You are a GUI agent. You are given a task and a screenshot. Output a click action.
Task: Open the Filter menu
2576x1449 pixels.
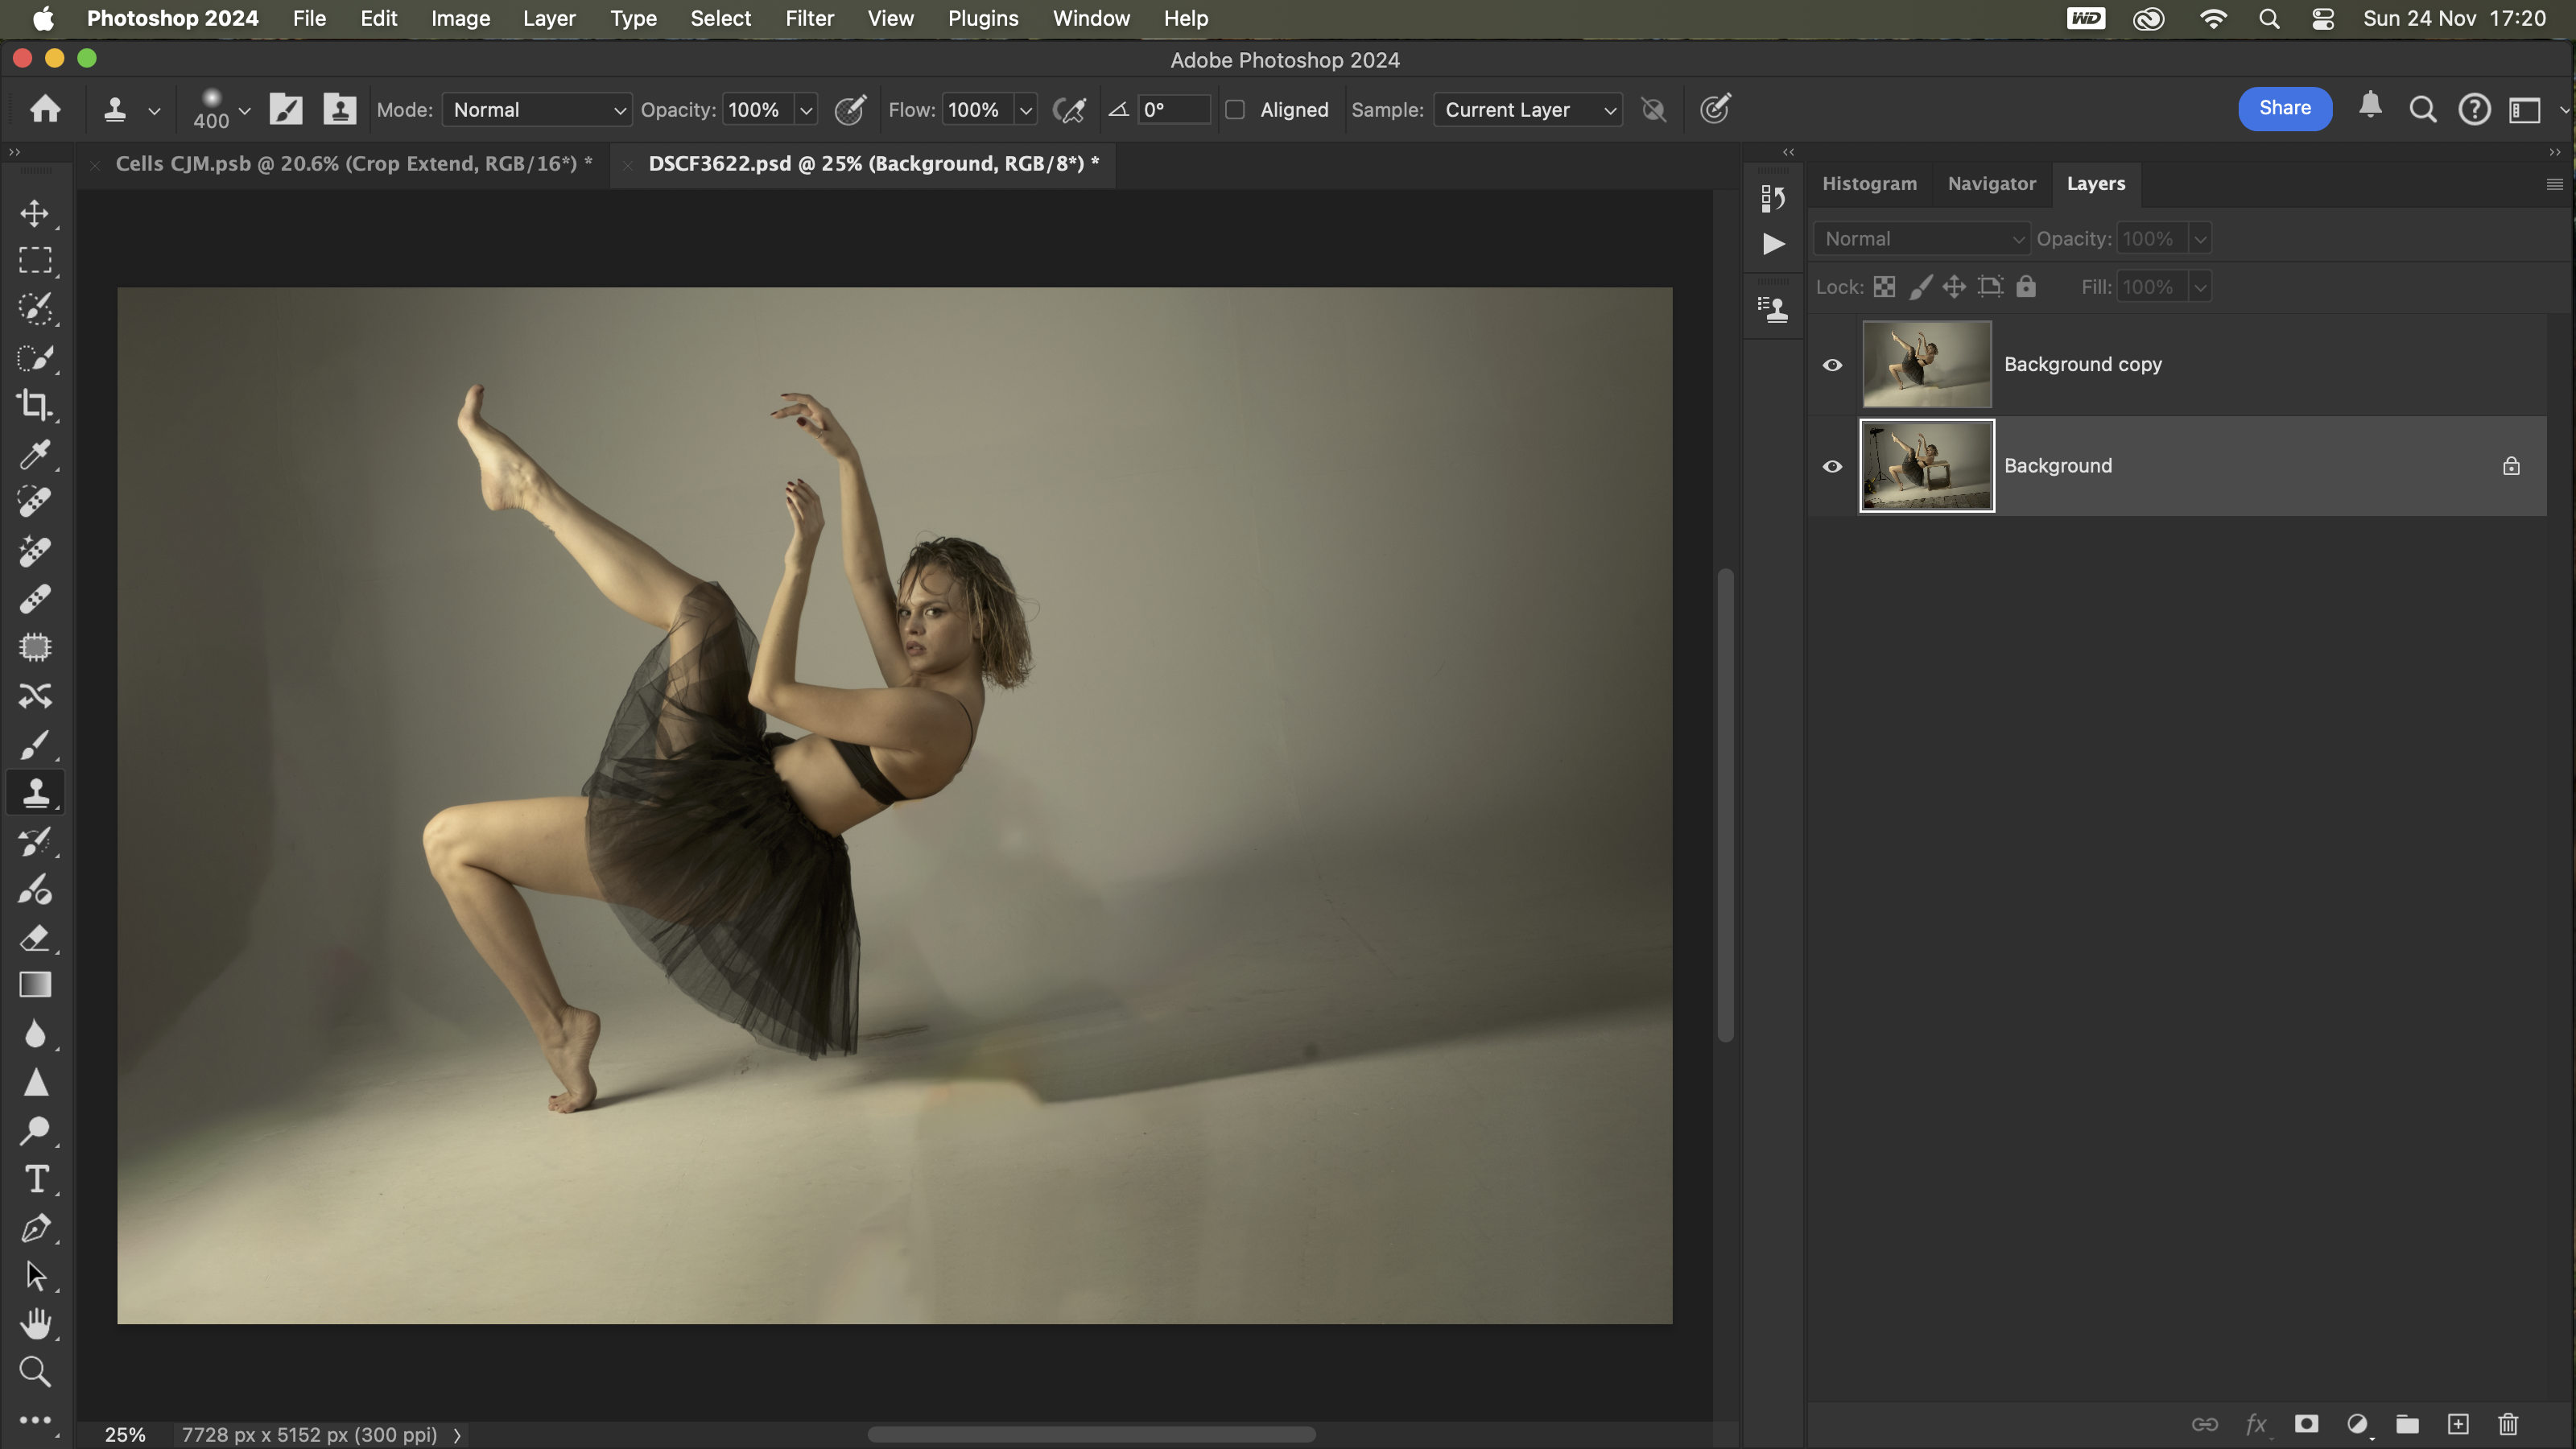point(809,18)
